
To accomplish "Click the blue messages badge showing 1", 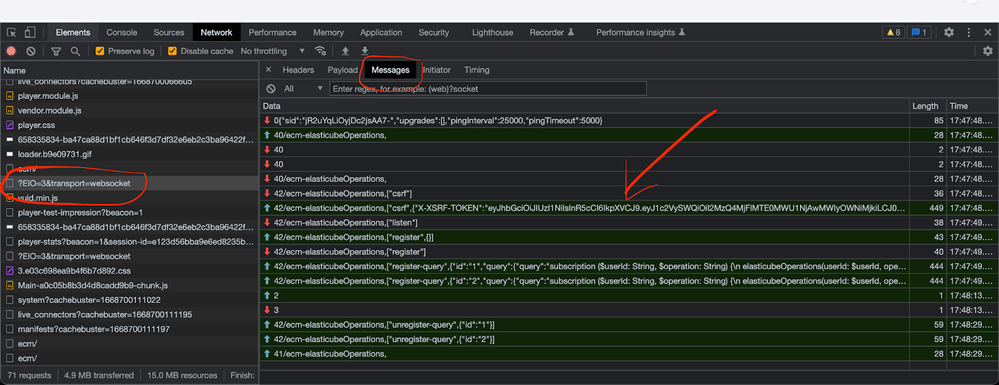I will click(919, 32).
